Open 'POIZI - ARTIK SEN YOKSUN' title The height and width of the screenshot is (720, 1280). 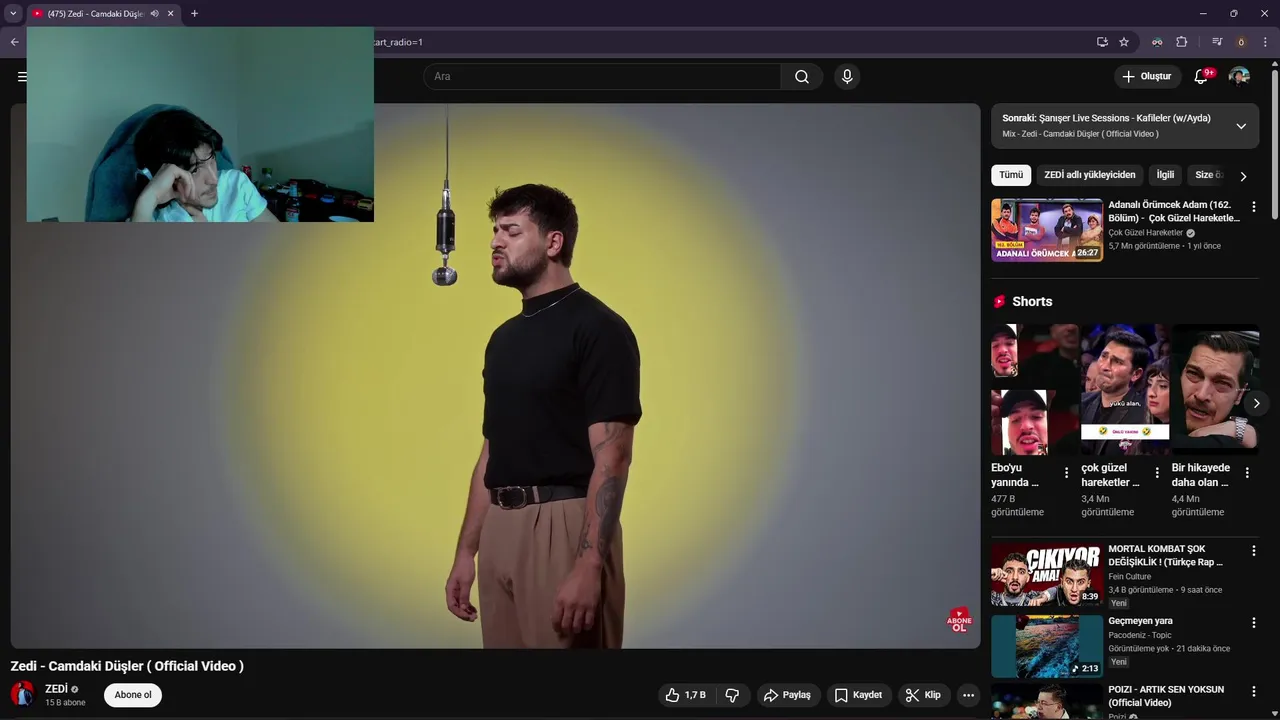pyautogui.click(x=1166, y=696)
